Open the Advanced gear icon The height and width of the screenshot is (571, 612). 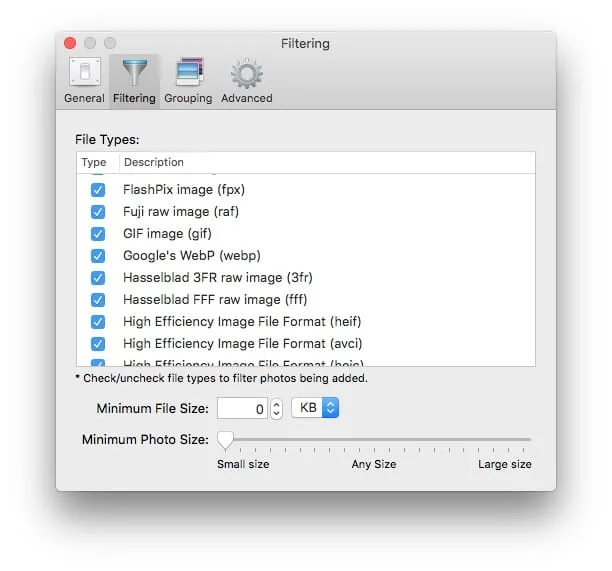point(247,73)
